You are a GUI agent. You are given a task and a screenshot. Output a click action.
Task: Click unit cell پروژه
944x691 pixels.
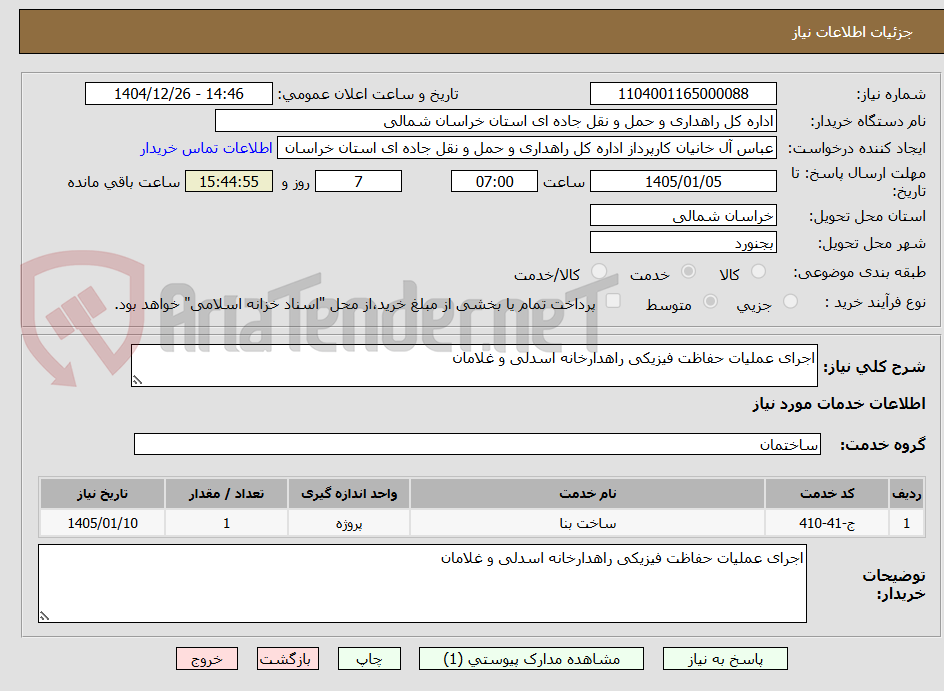pos(349,523)
